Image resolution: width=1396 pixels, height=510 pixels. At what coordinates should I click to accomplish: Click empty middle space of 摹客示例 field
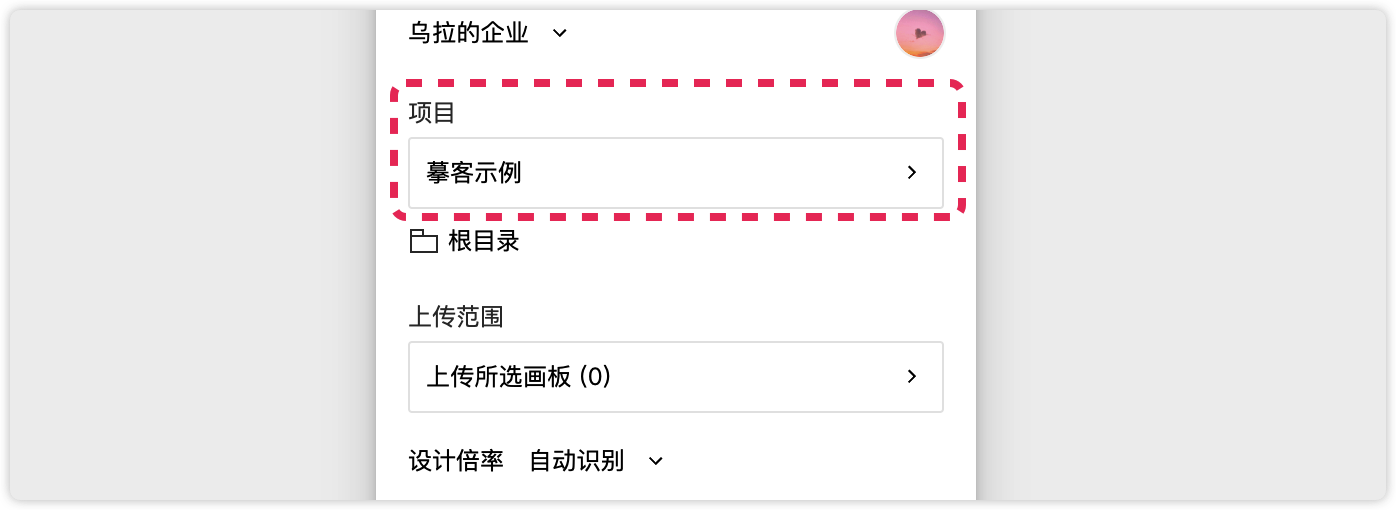pos(710,173)
